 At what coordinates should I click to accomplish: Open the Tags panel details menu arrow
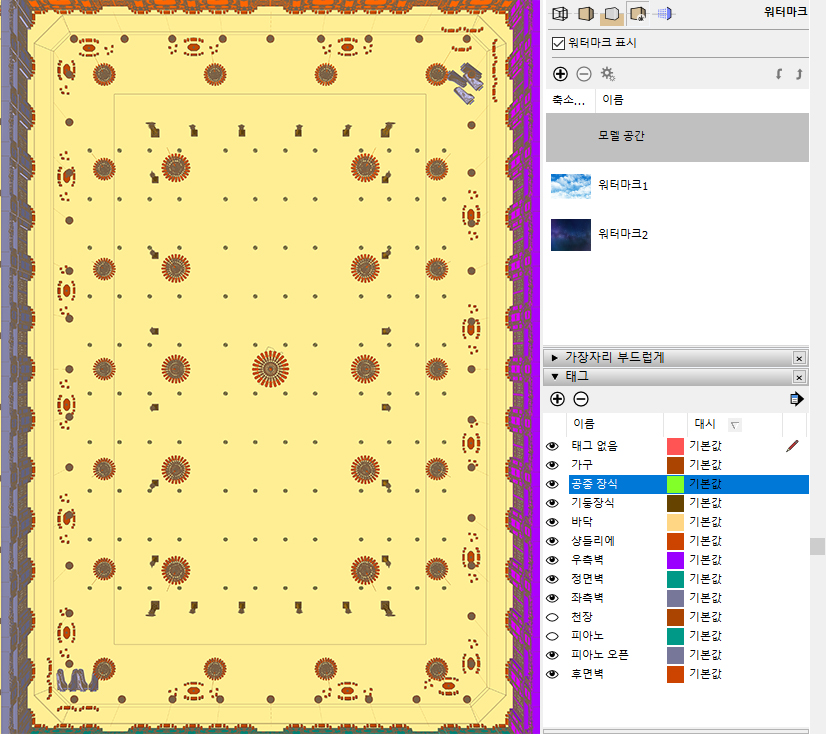point(796,399)
